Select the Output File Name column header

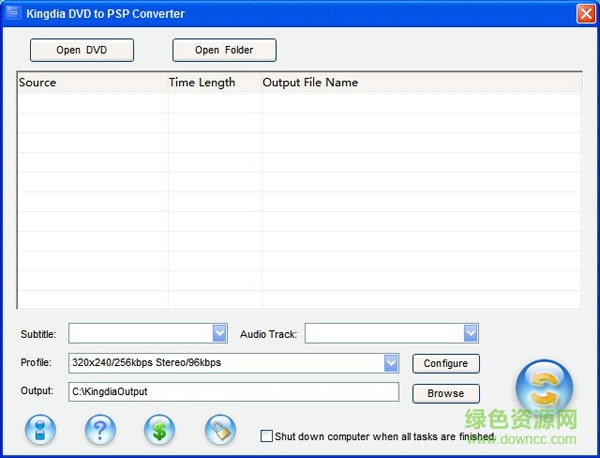point(422,82)
